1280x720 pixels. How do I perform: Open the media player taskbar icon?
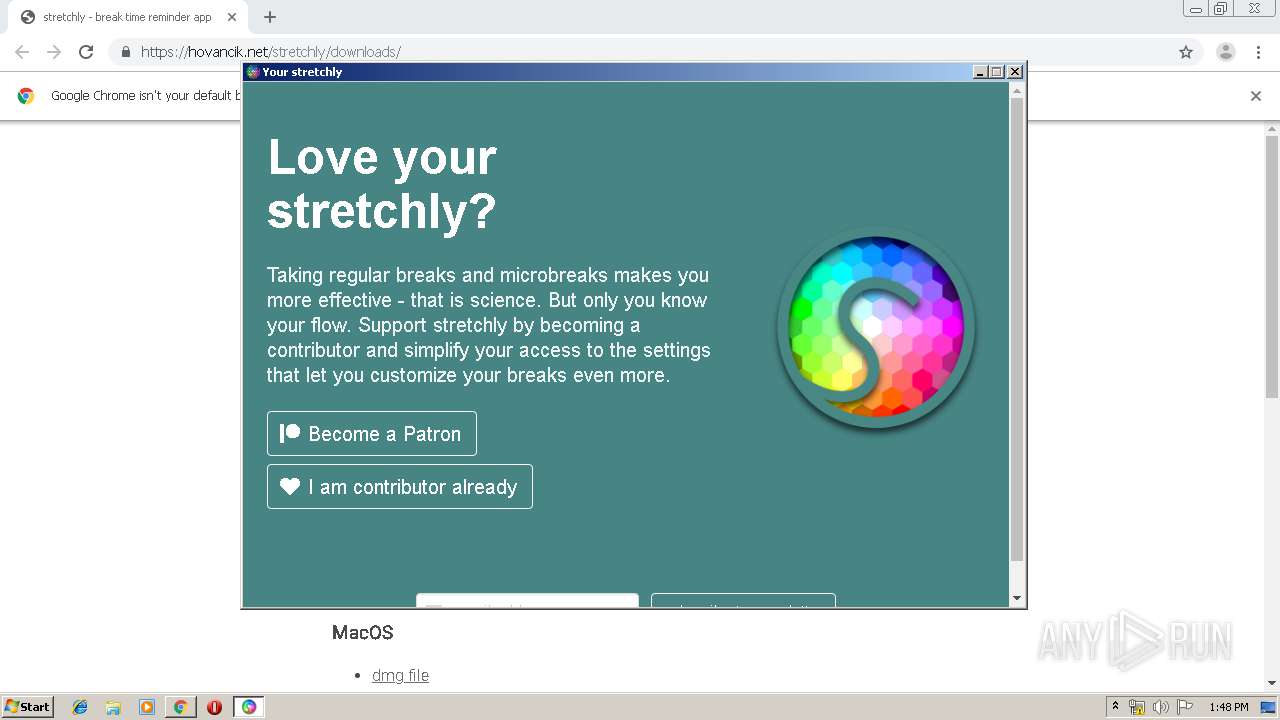point(147,707)
